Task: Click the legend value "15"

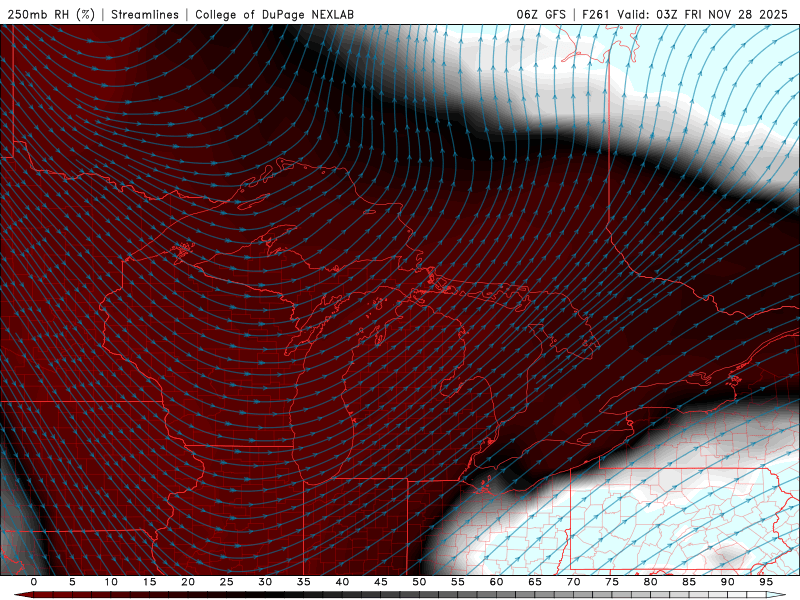Action: coord(149,582)
